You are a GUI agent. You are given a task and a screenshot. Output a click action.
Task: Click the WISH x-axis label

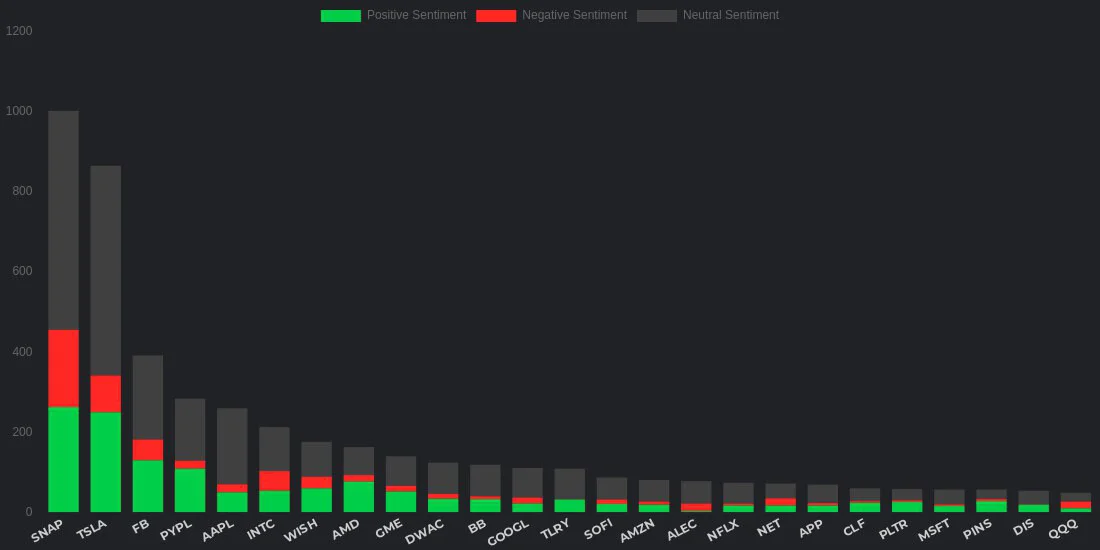pyautogui.click(x=302, y=530)
